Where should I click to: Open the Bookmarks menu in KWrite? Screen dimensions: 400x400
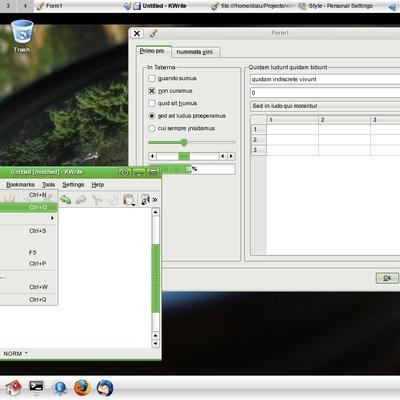[20, 184]
